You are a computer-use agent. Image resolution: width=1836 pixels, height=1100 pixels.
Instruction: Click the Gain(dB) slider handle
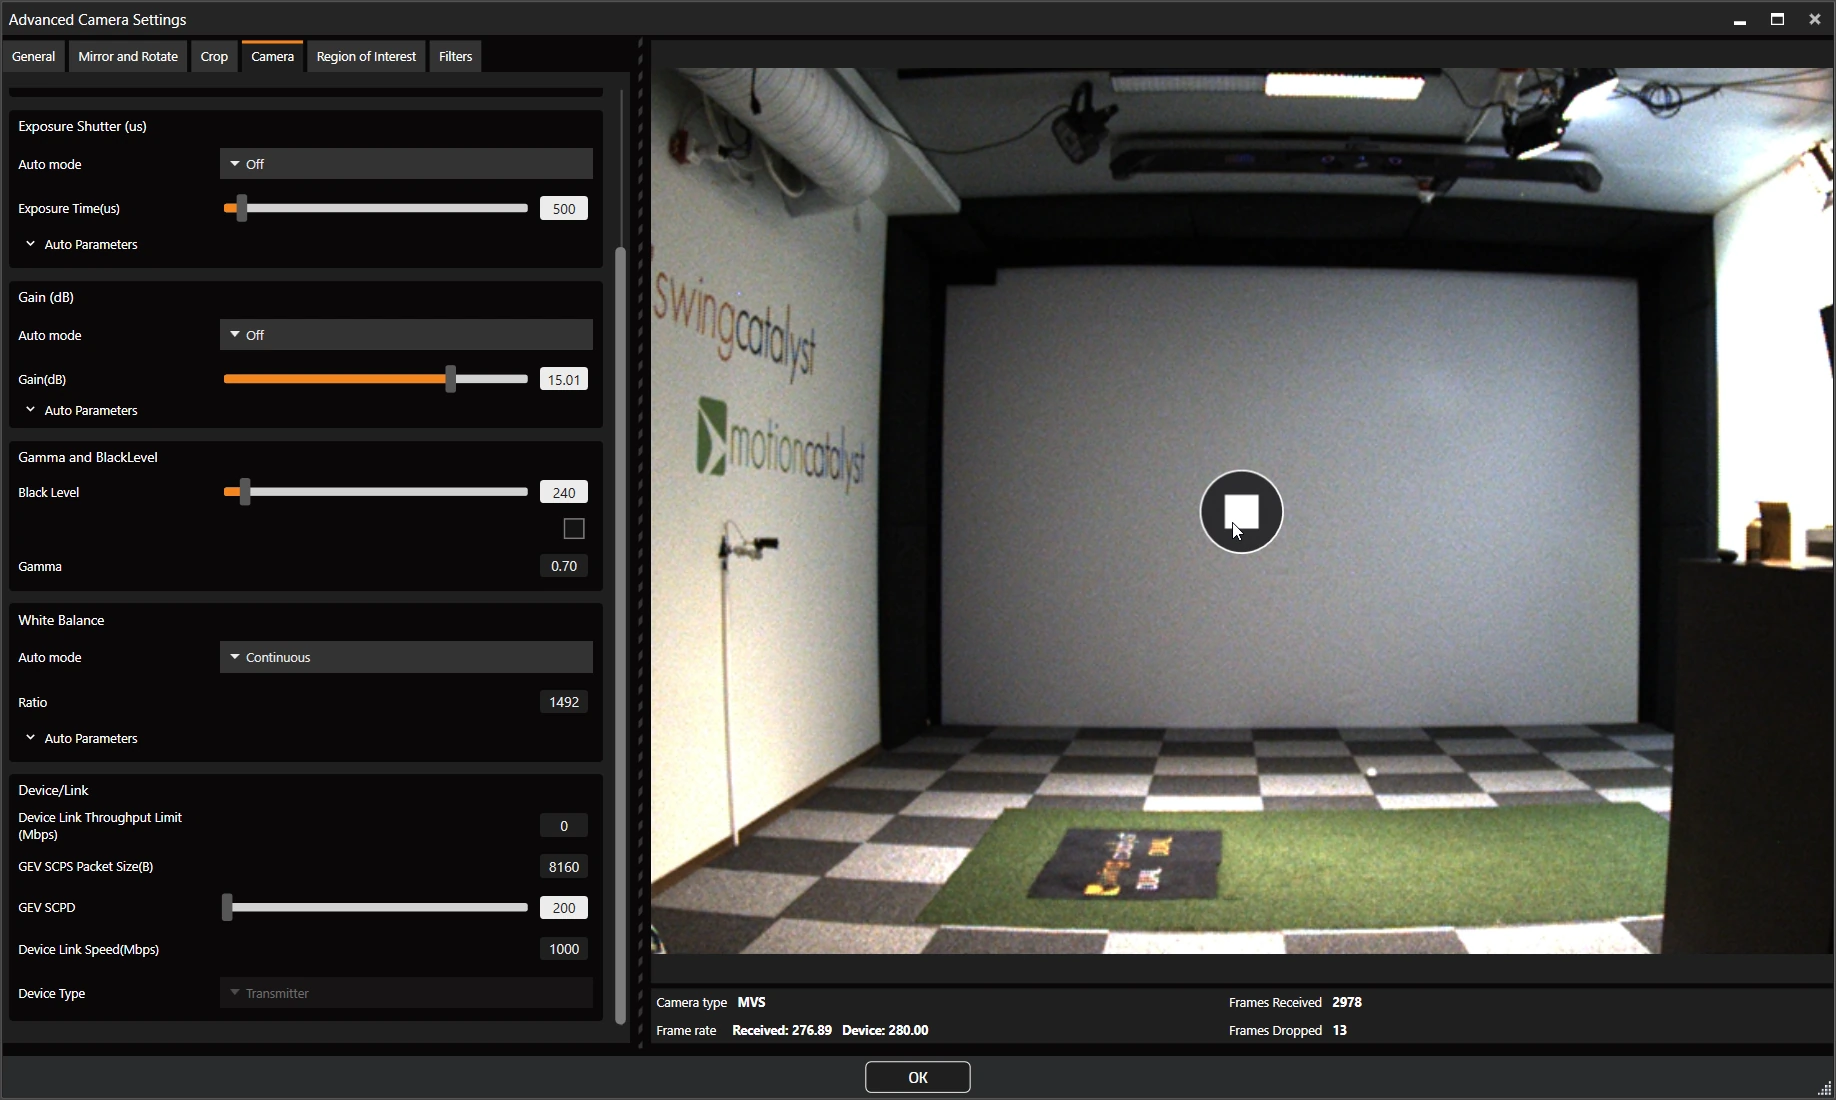(451, 379)
